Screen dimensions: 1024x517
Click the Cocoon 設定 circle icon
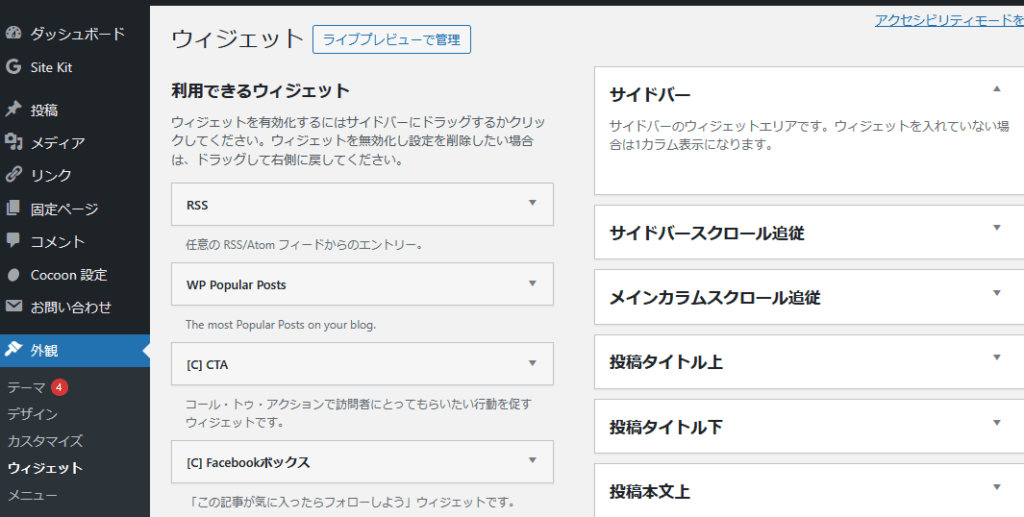point(13,275)
